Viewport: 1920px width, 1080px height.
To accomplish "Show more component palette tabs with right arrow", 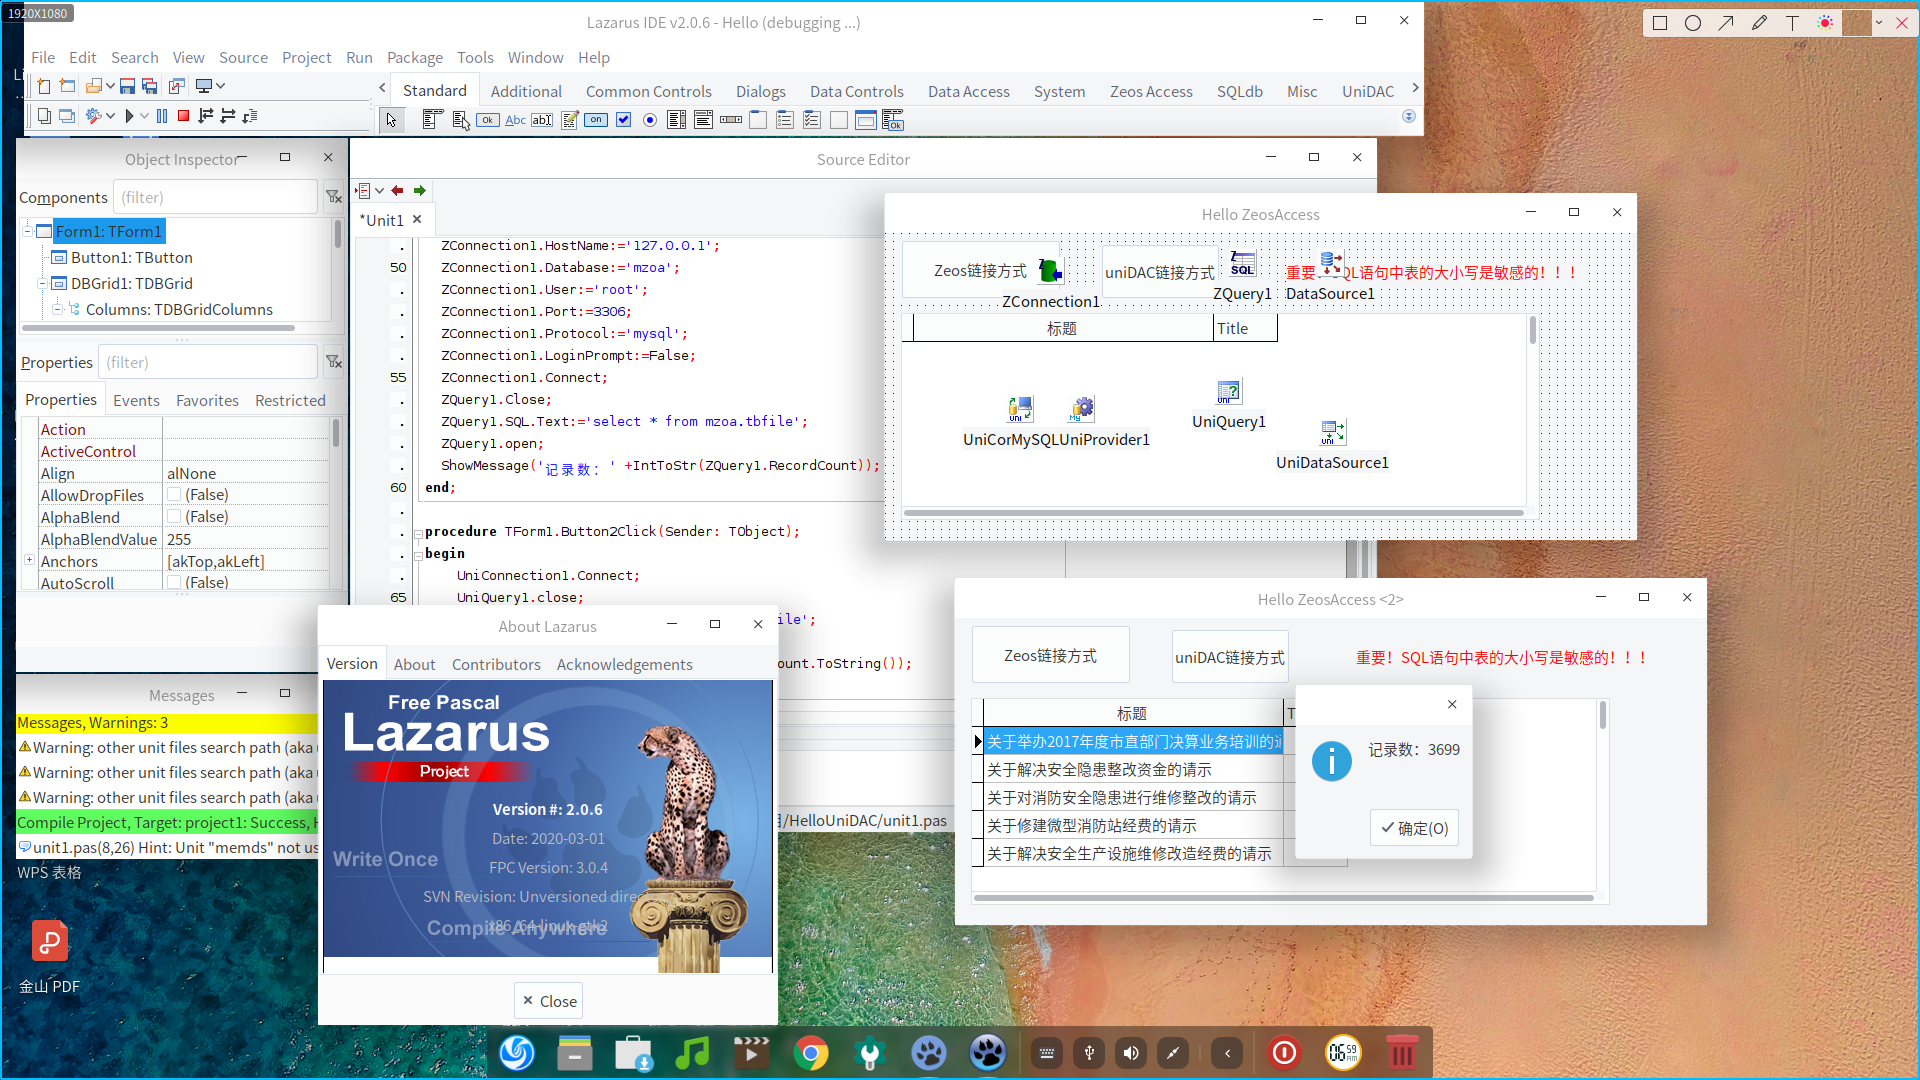I will point(1415,88).
